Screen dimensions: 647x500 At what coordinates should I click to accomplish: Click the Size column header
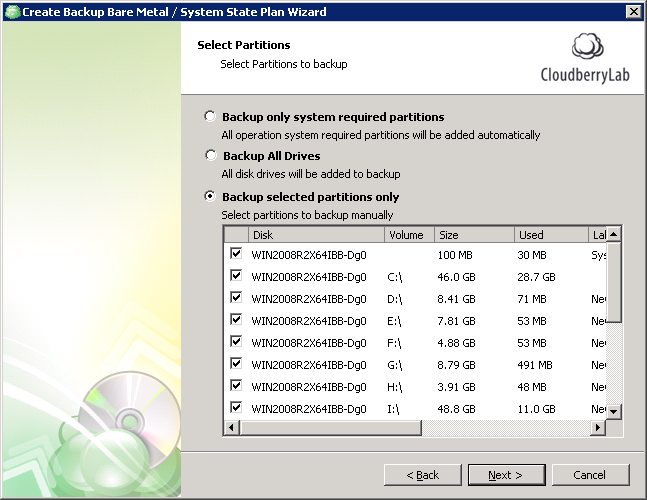(474, 235)
